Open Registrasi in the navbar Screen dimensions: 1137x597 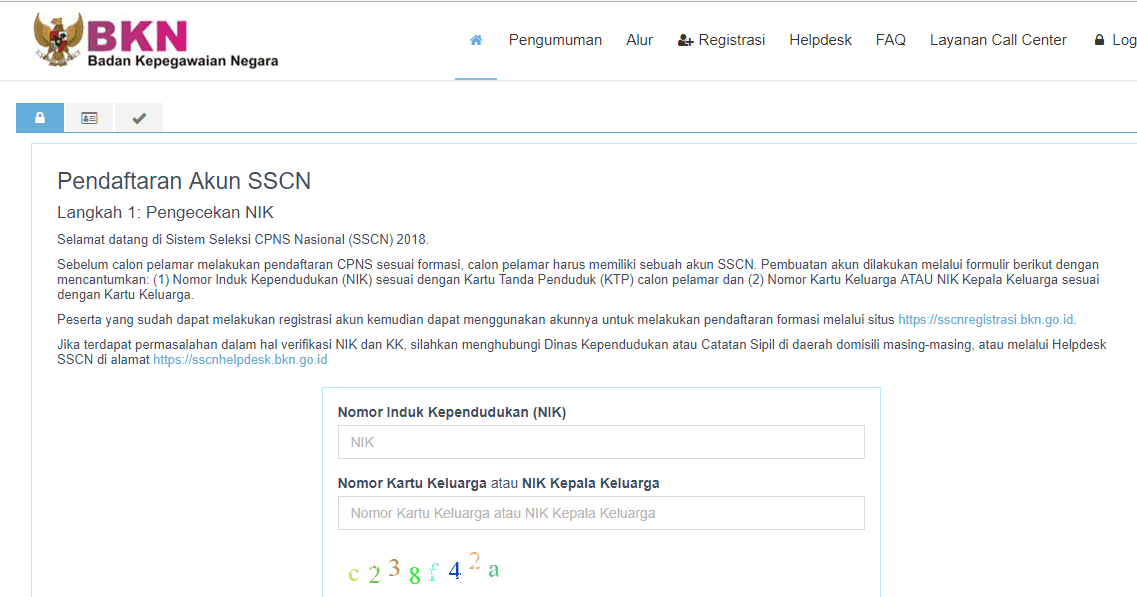click(721, 40)
